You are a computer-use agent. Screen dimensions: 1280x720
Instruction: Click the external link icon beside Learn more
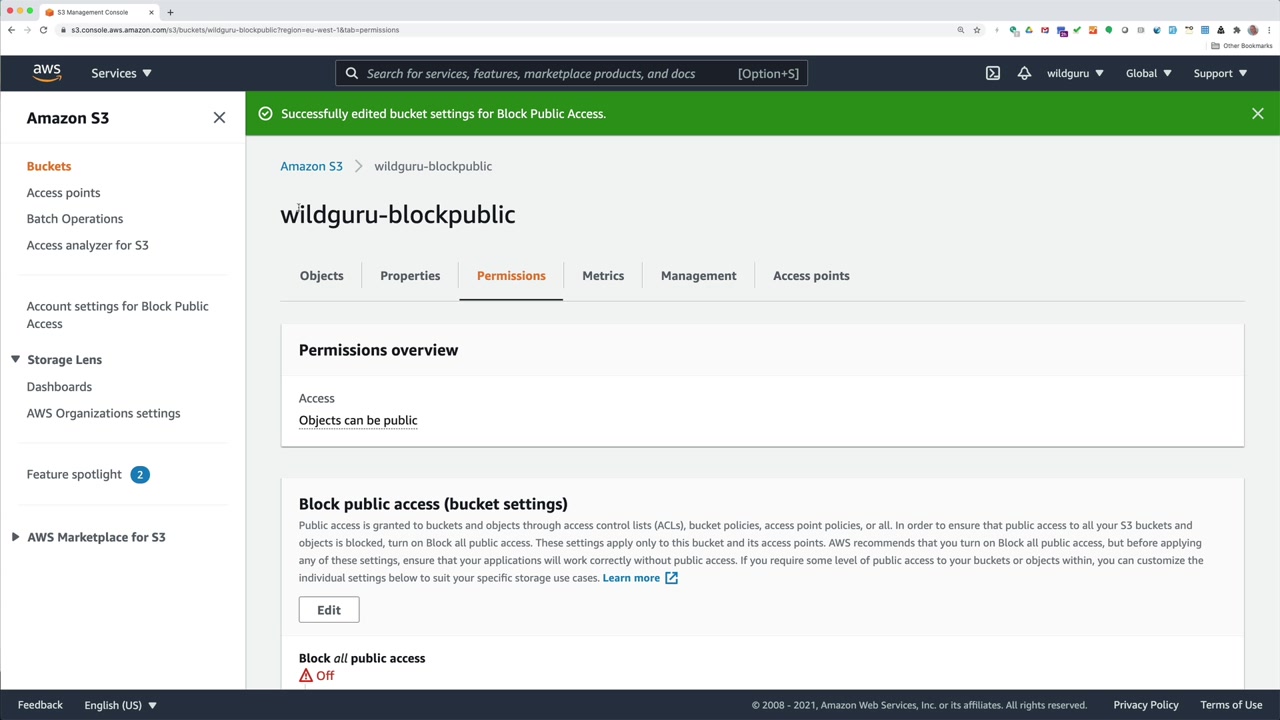(x=671, y=578)
